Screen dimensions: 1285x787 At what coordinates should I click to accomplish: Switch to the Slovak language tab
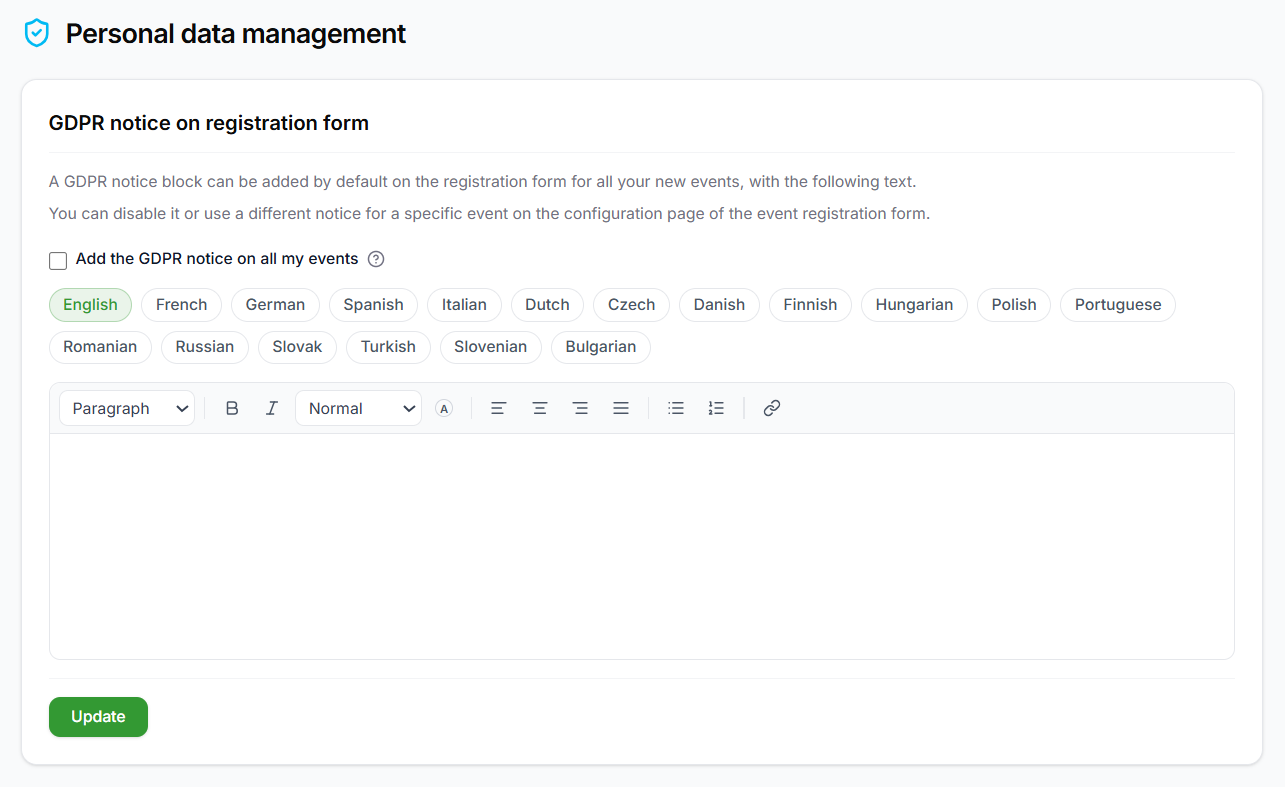click(297, 347)
